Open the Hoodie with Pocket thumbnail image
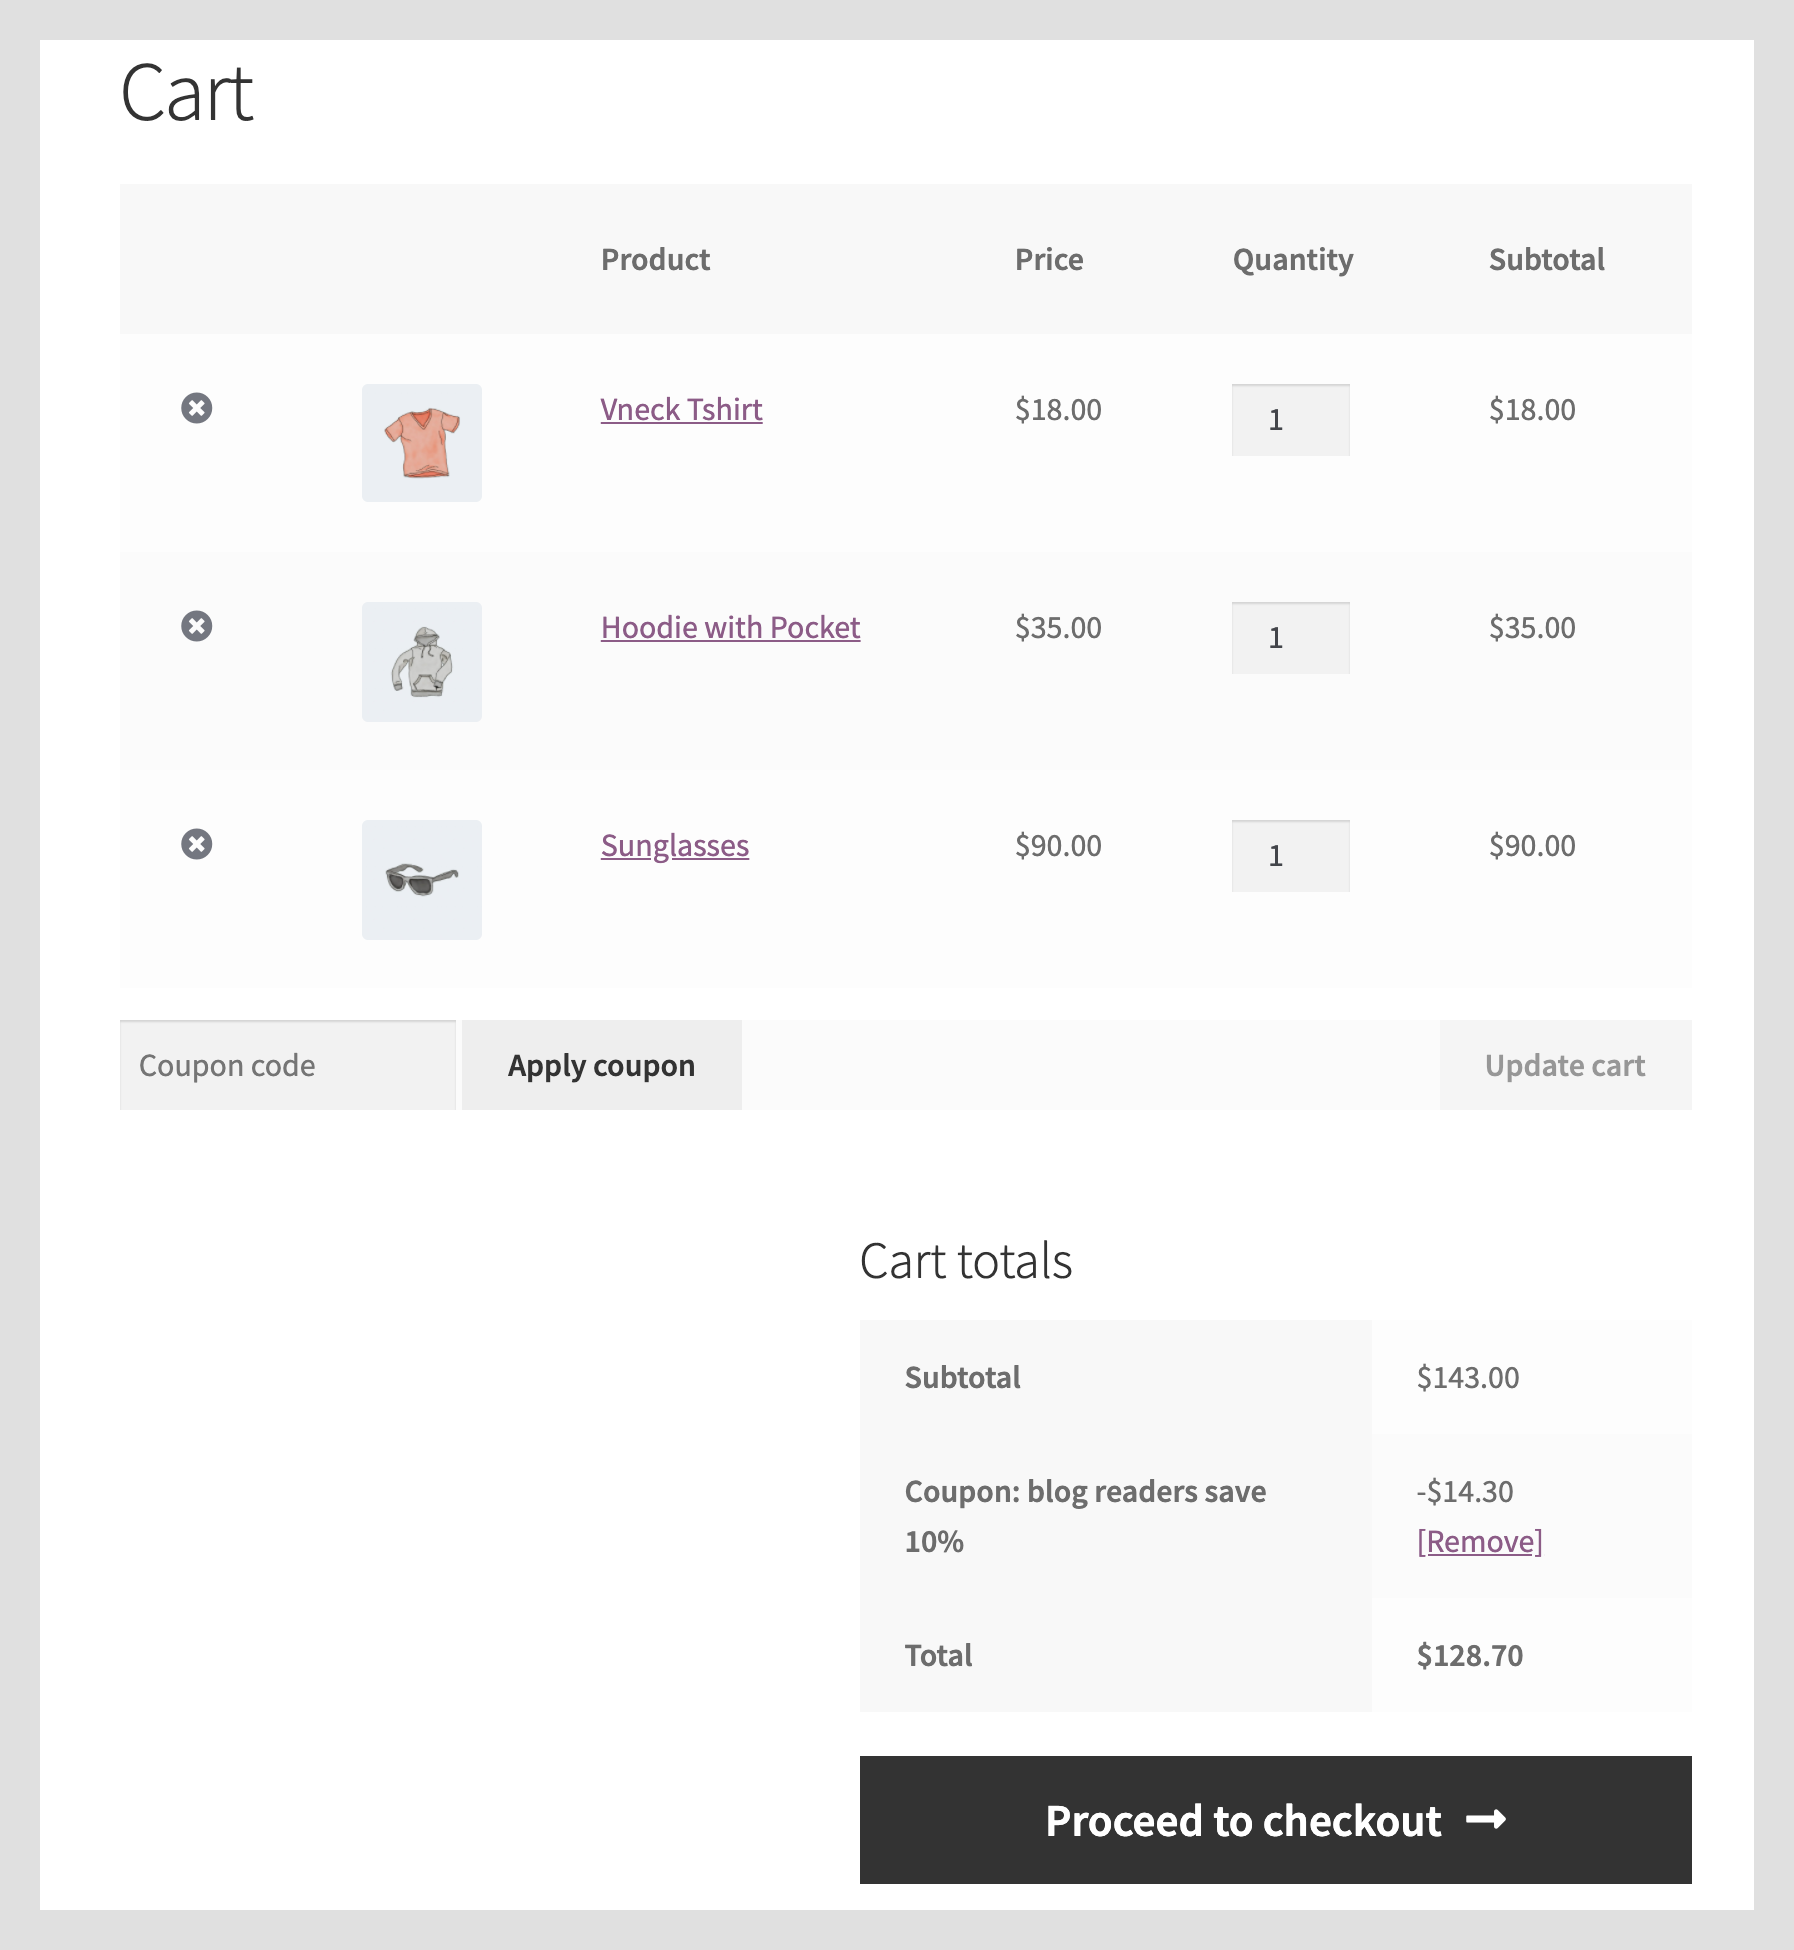This screenshot has height=1950, width=1794. point(421,661)
